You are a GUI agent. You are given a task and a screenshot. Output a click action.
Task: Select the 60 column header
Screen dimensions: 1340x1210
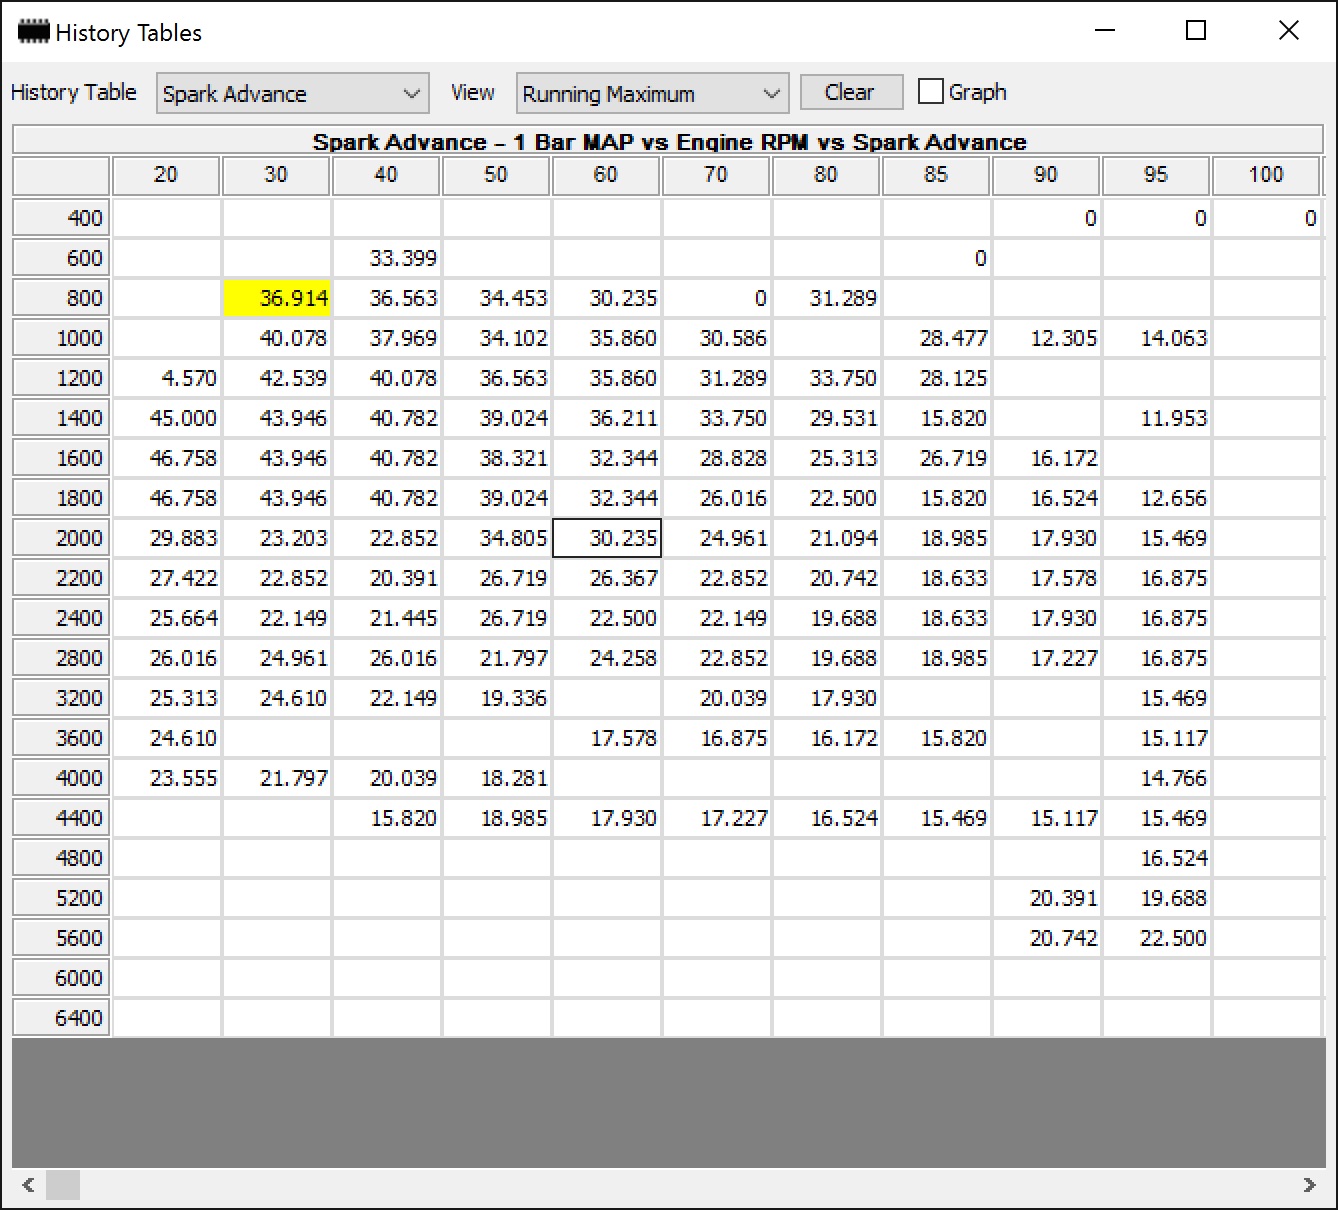coord(606,175)
